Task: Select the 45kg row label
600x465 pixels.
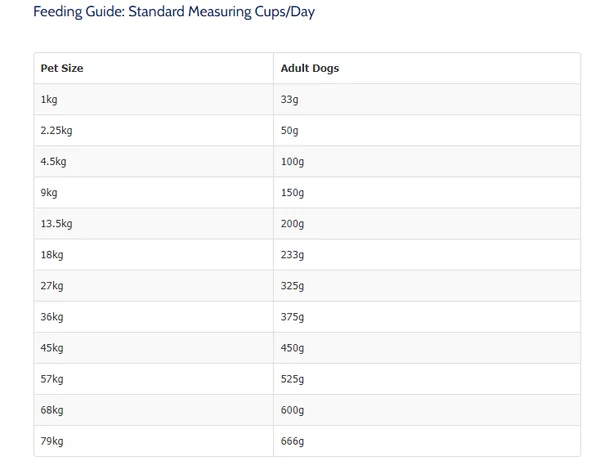Action: point(52,347)
